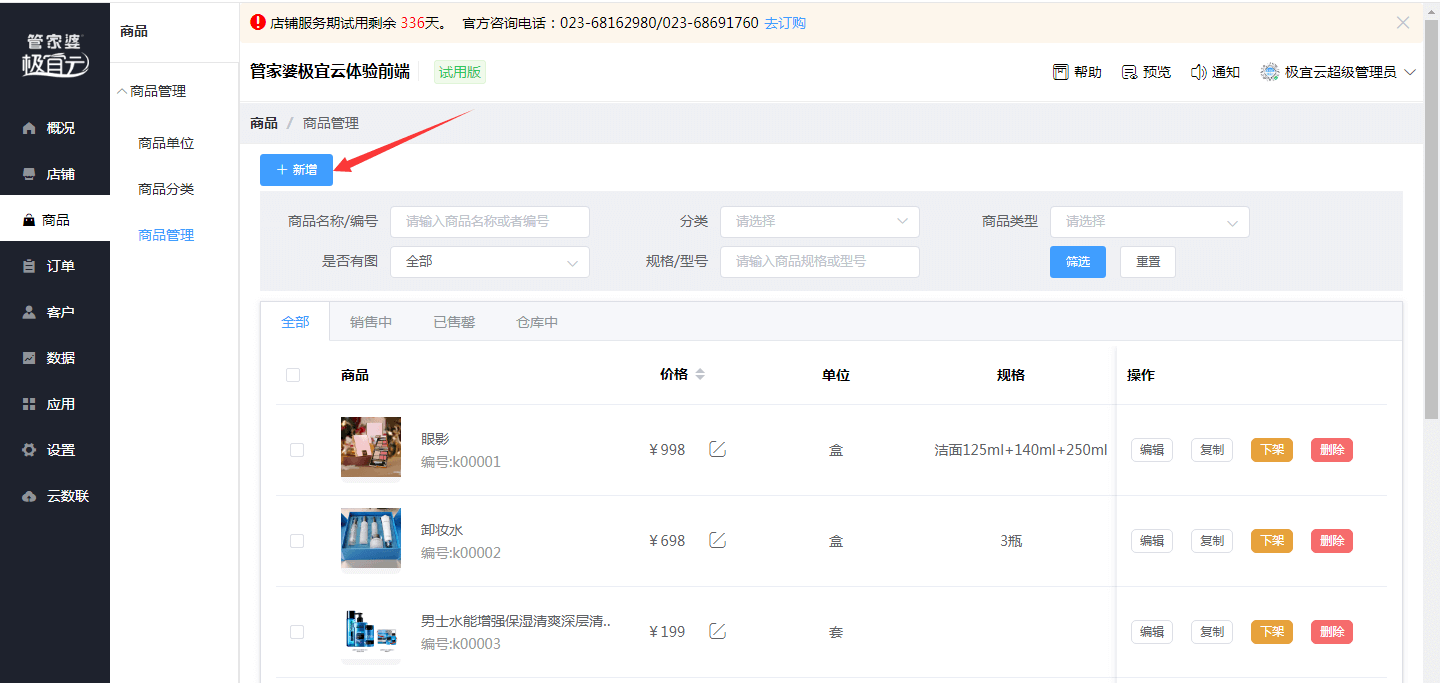Click 下架 for the 眼影 product
1440x683 pixels.
point(1272,450)
